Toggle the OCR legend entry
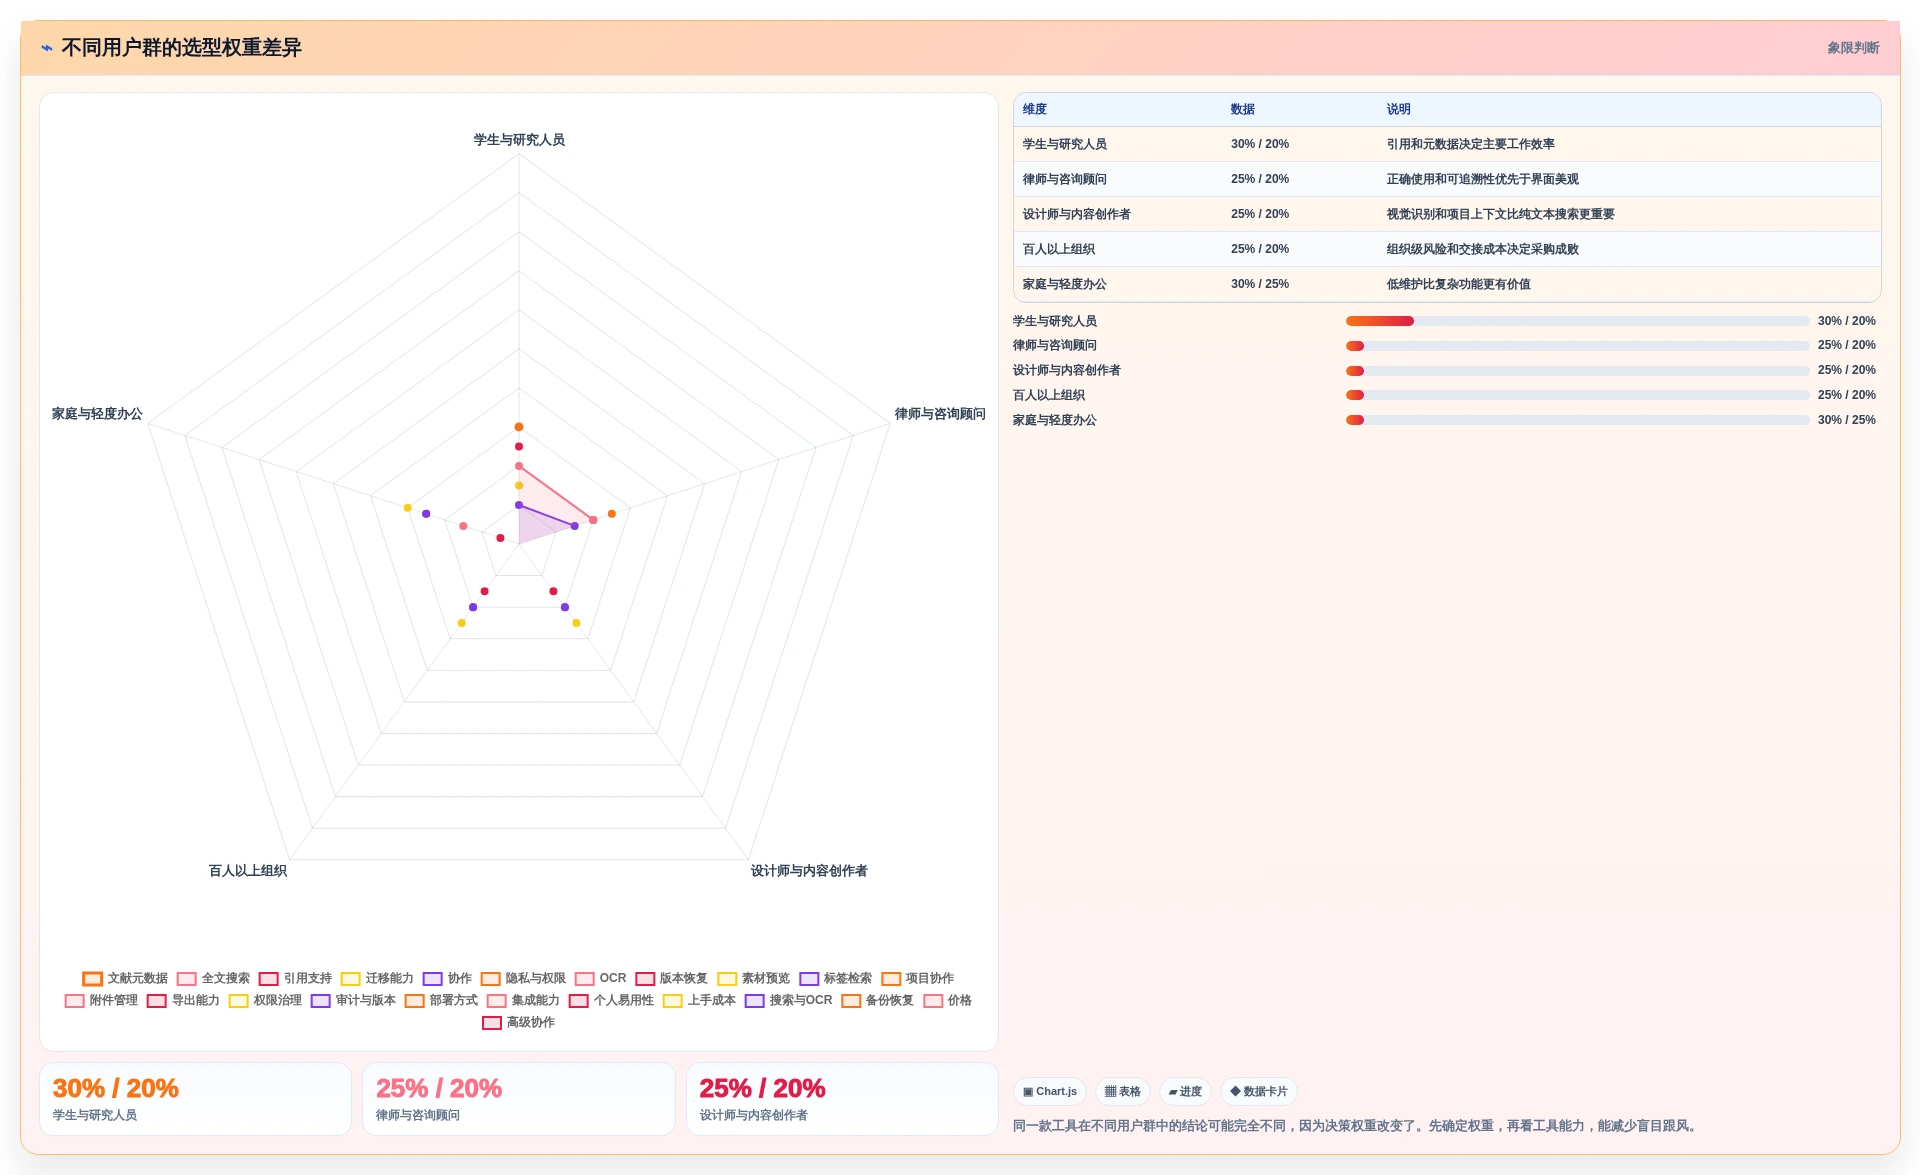This screenshot has width=1921, height=1175. [x=600, y=978]
